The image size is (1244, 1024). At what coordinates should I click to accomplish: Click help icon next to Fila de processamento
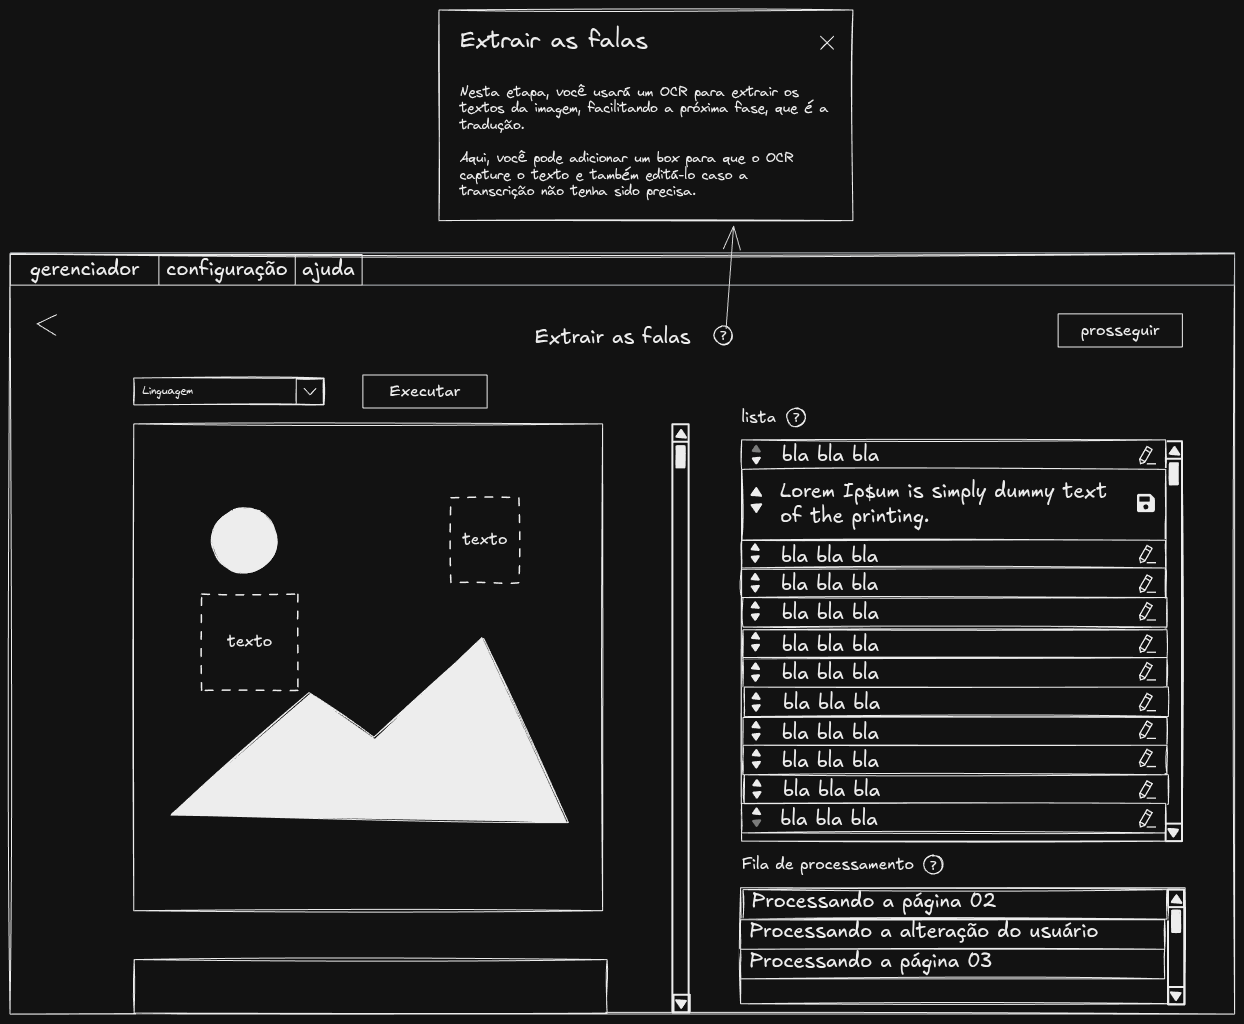tap(933, 865)
